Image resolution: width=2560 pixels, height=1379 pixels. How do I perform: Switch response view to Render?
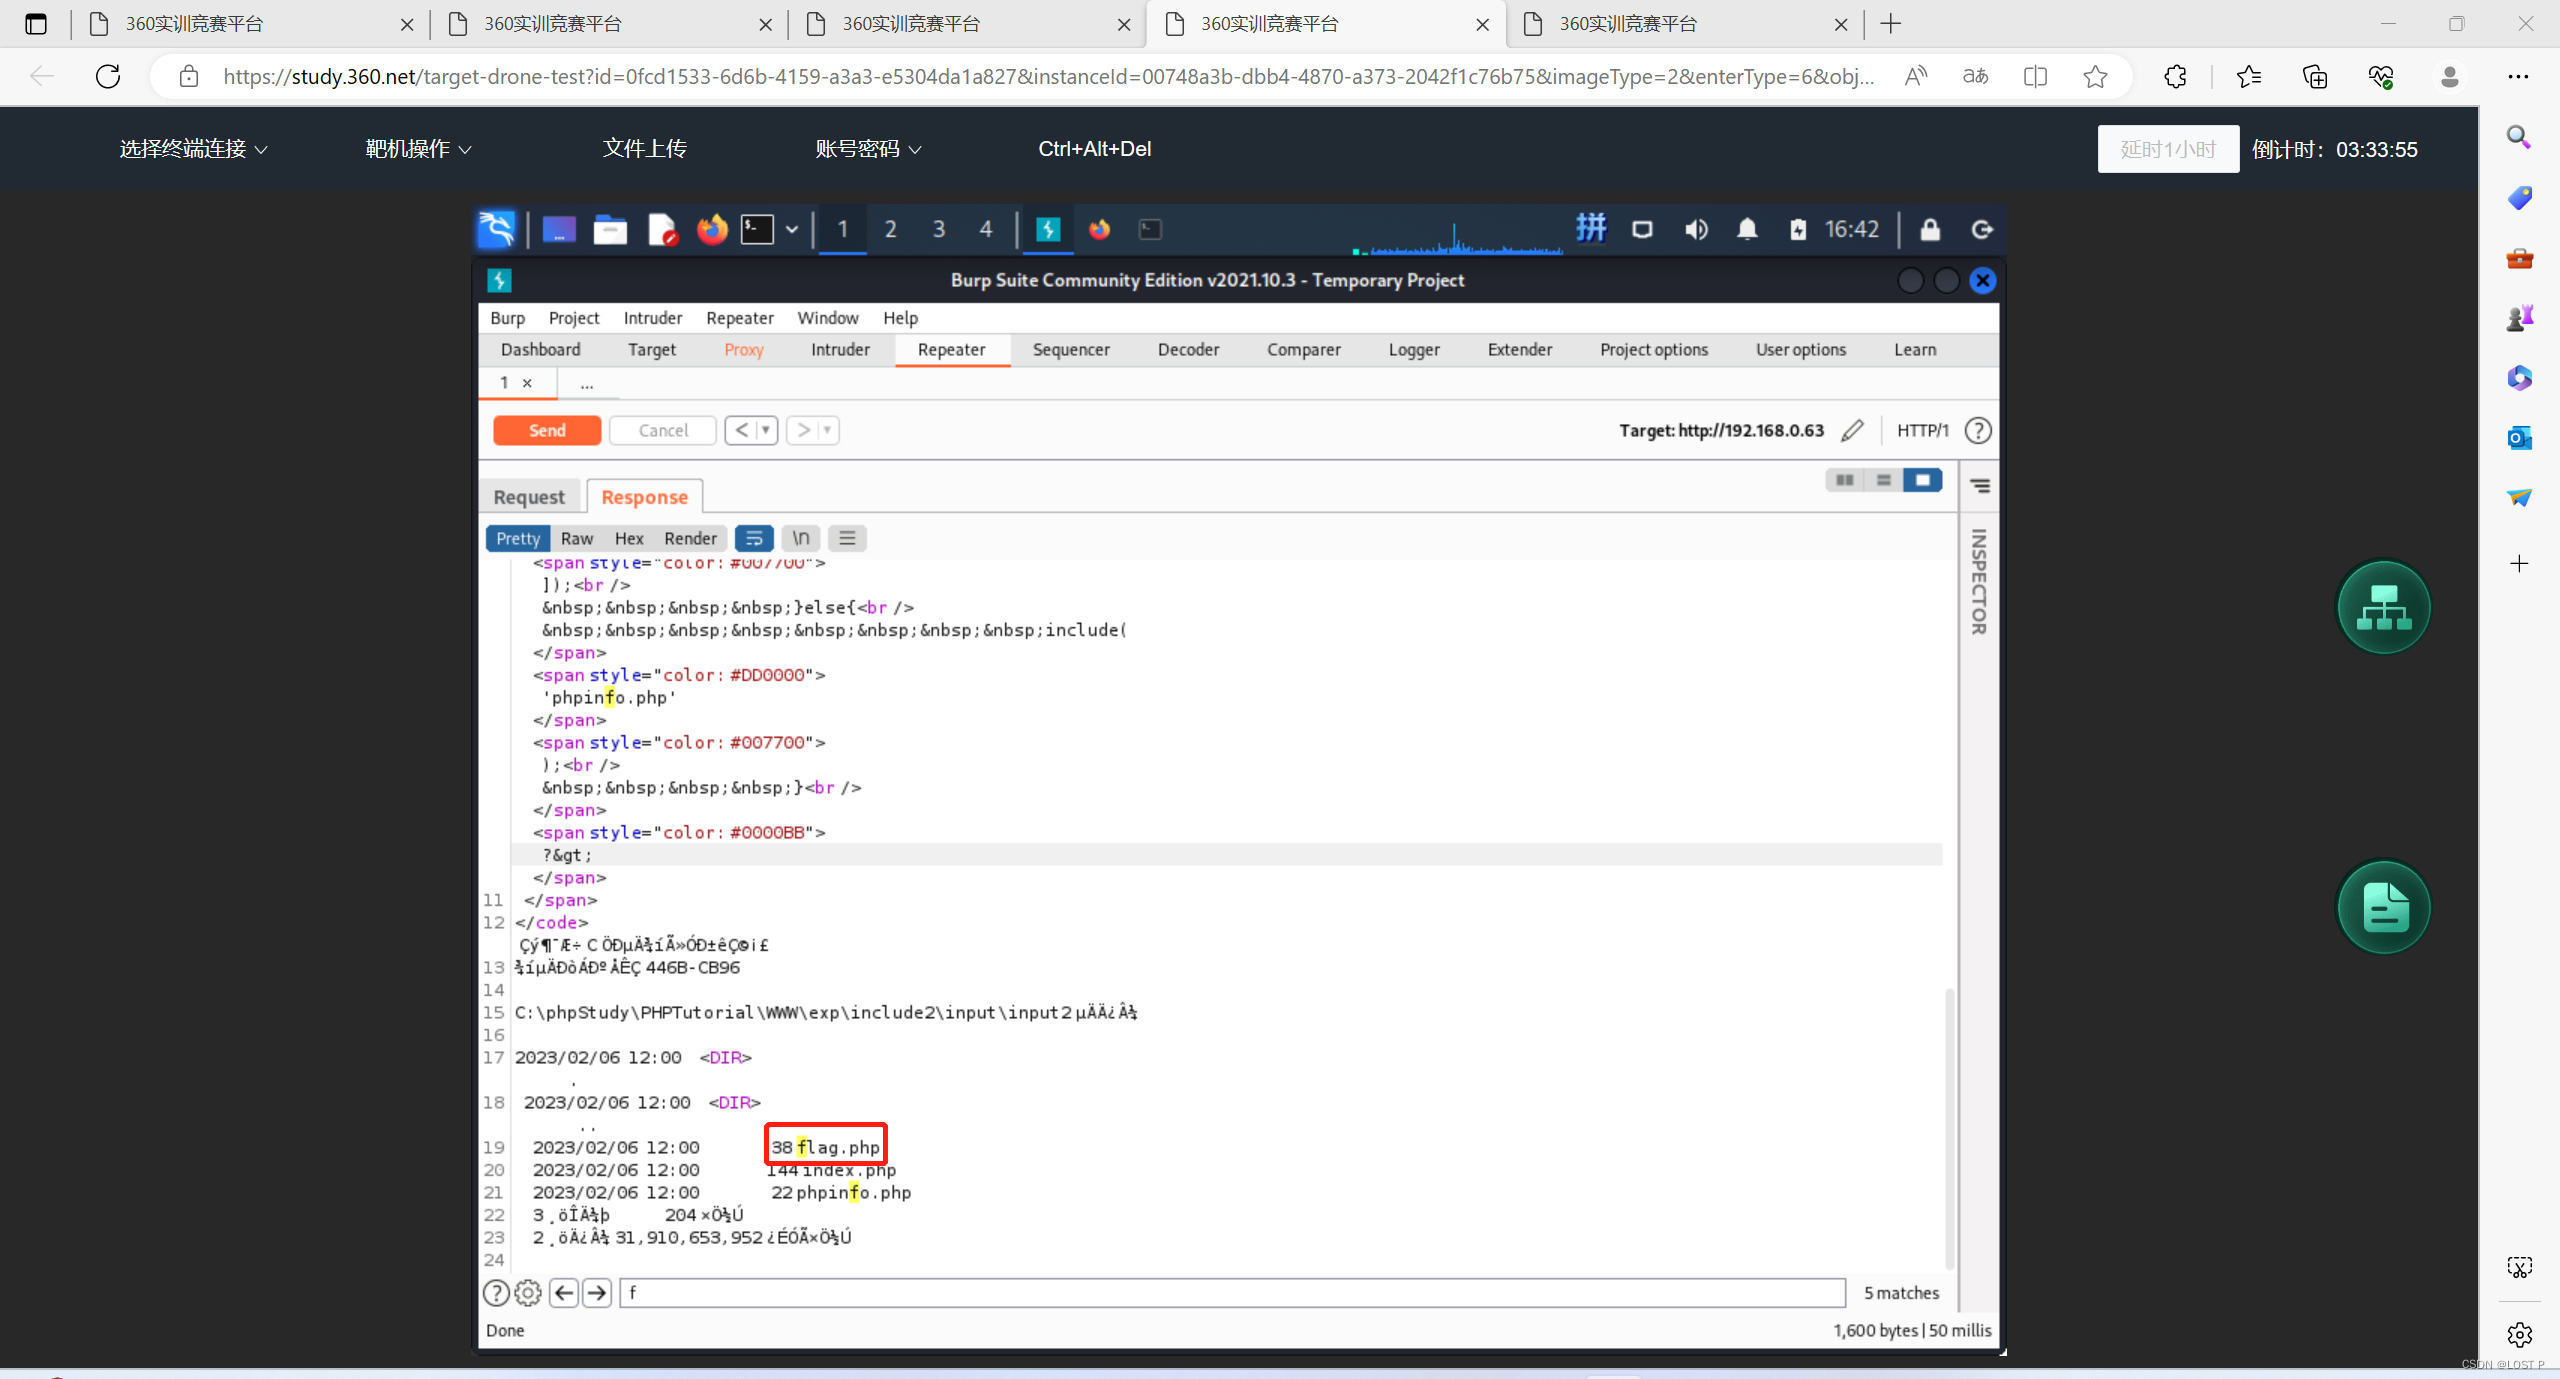690,538
